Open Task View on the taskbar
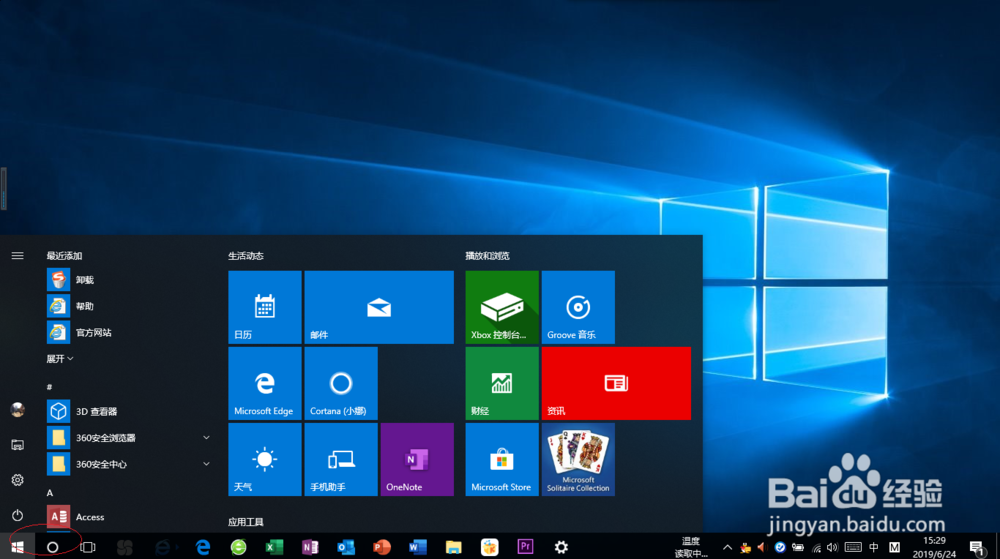1000x559 pixels. 88,547
